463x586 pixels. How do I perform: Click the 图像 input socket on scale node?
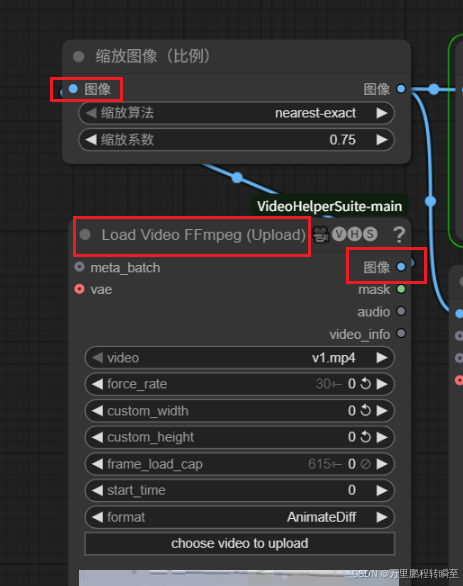pos(73,89)
